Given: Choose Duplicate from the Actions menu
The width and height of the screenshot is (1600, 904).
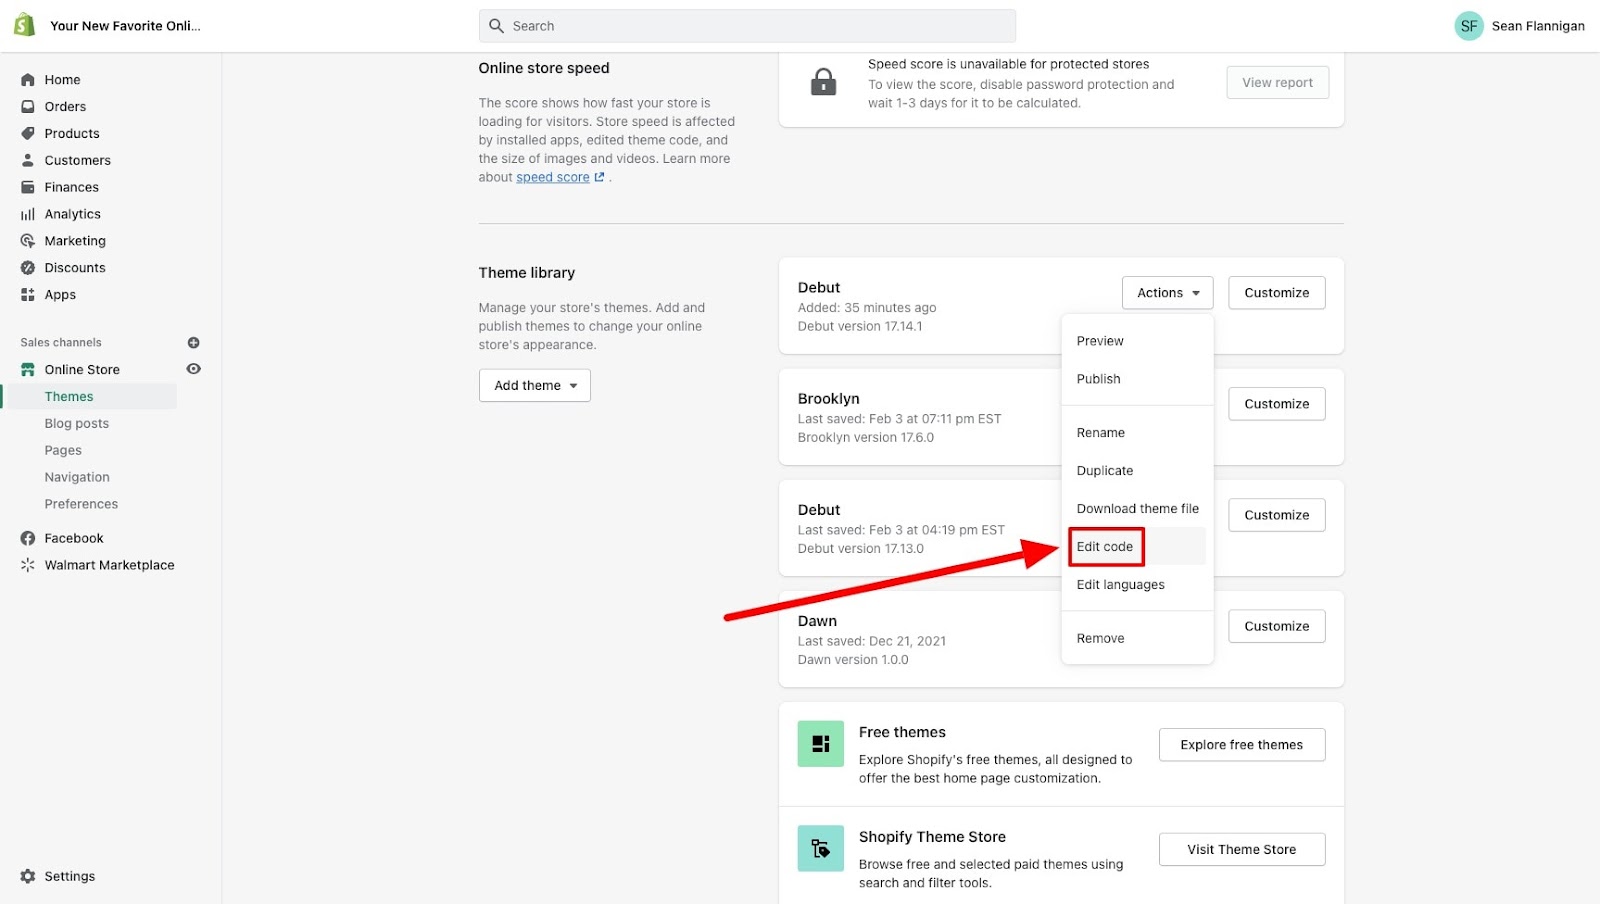Looking at the screenshot, I should [1105, 471].
